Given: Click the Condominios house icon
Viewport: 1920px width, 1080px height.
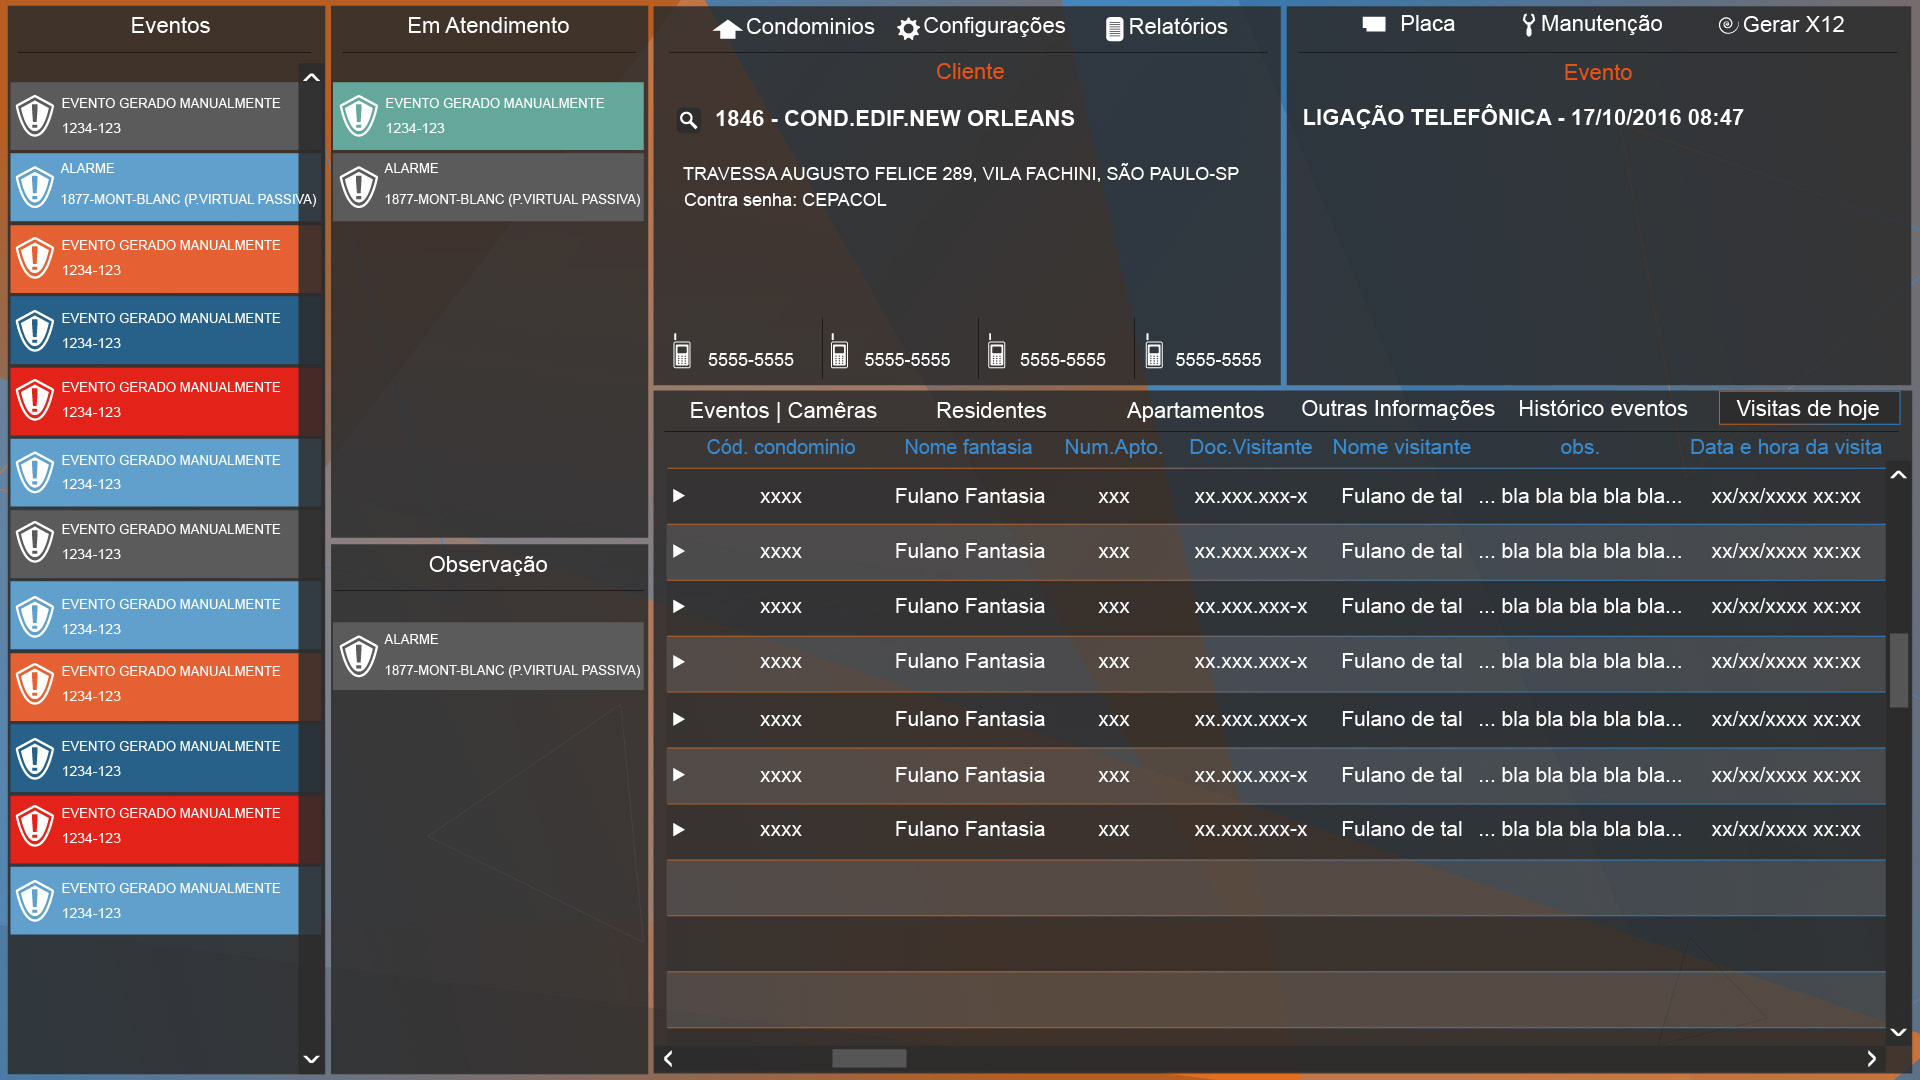Looking at the screenshot, I should pos(727,29).
